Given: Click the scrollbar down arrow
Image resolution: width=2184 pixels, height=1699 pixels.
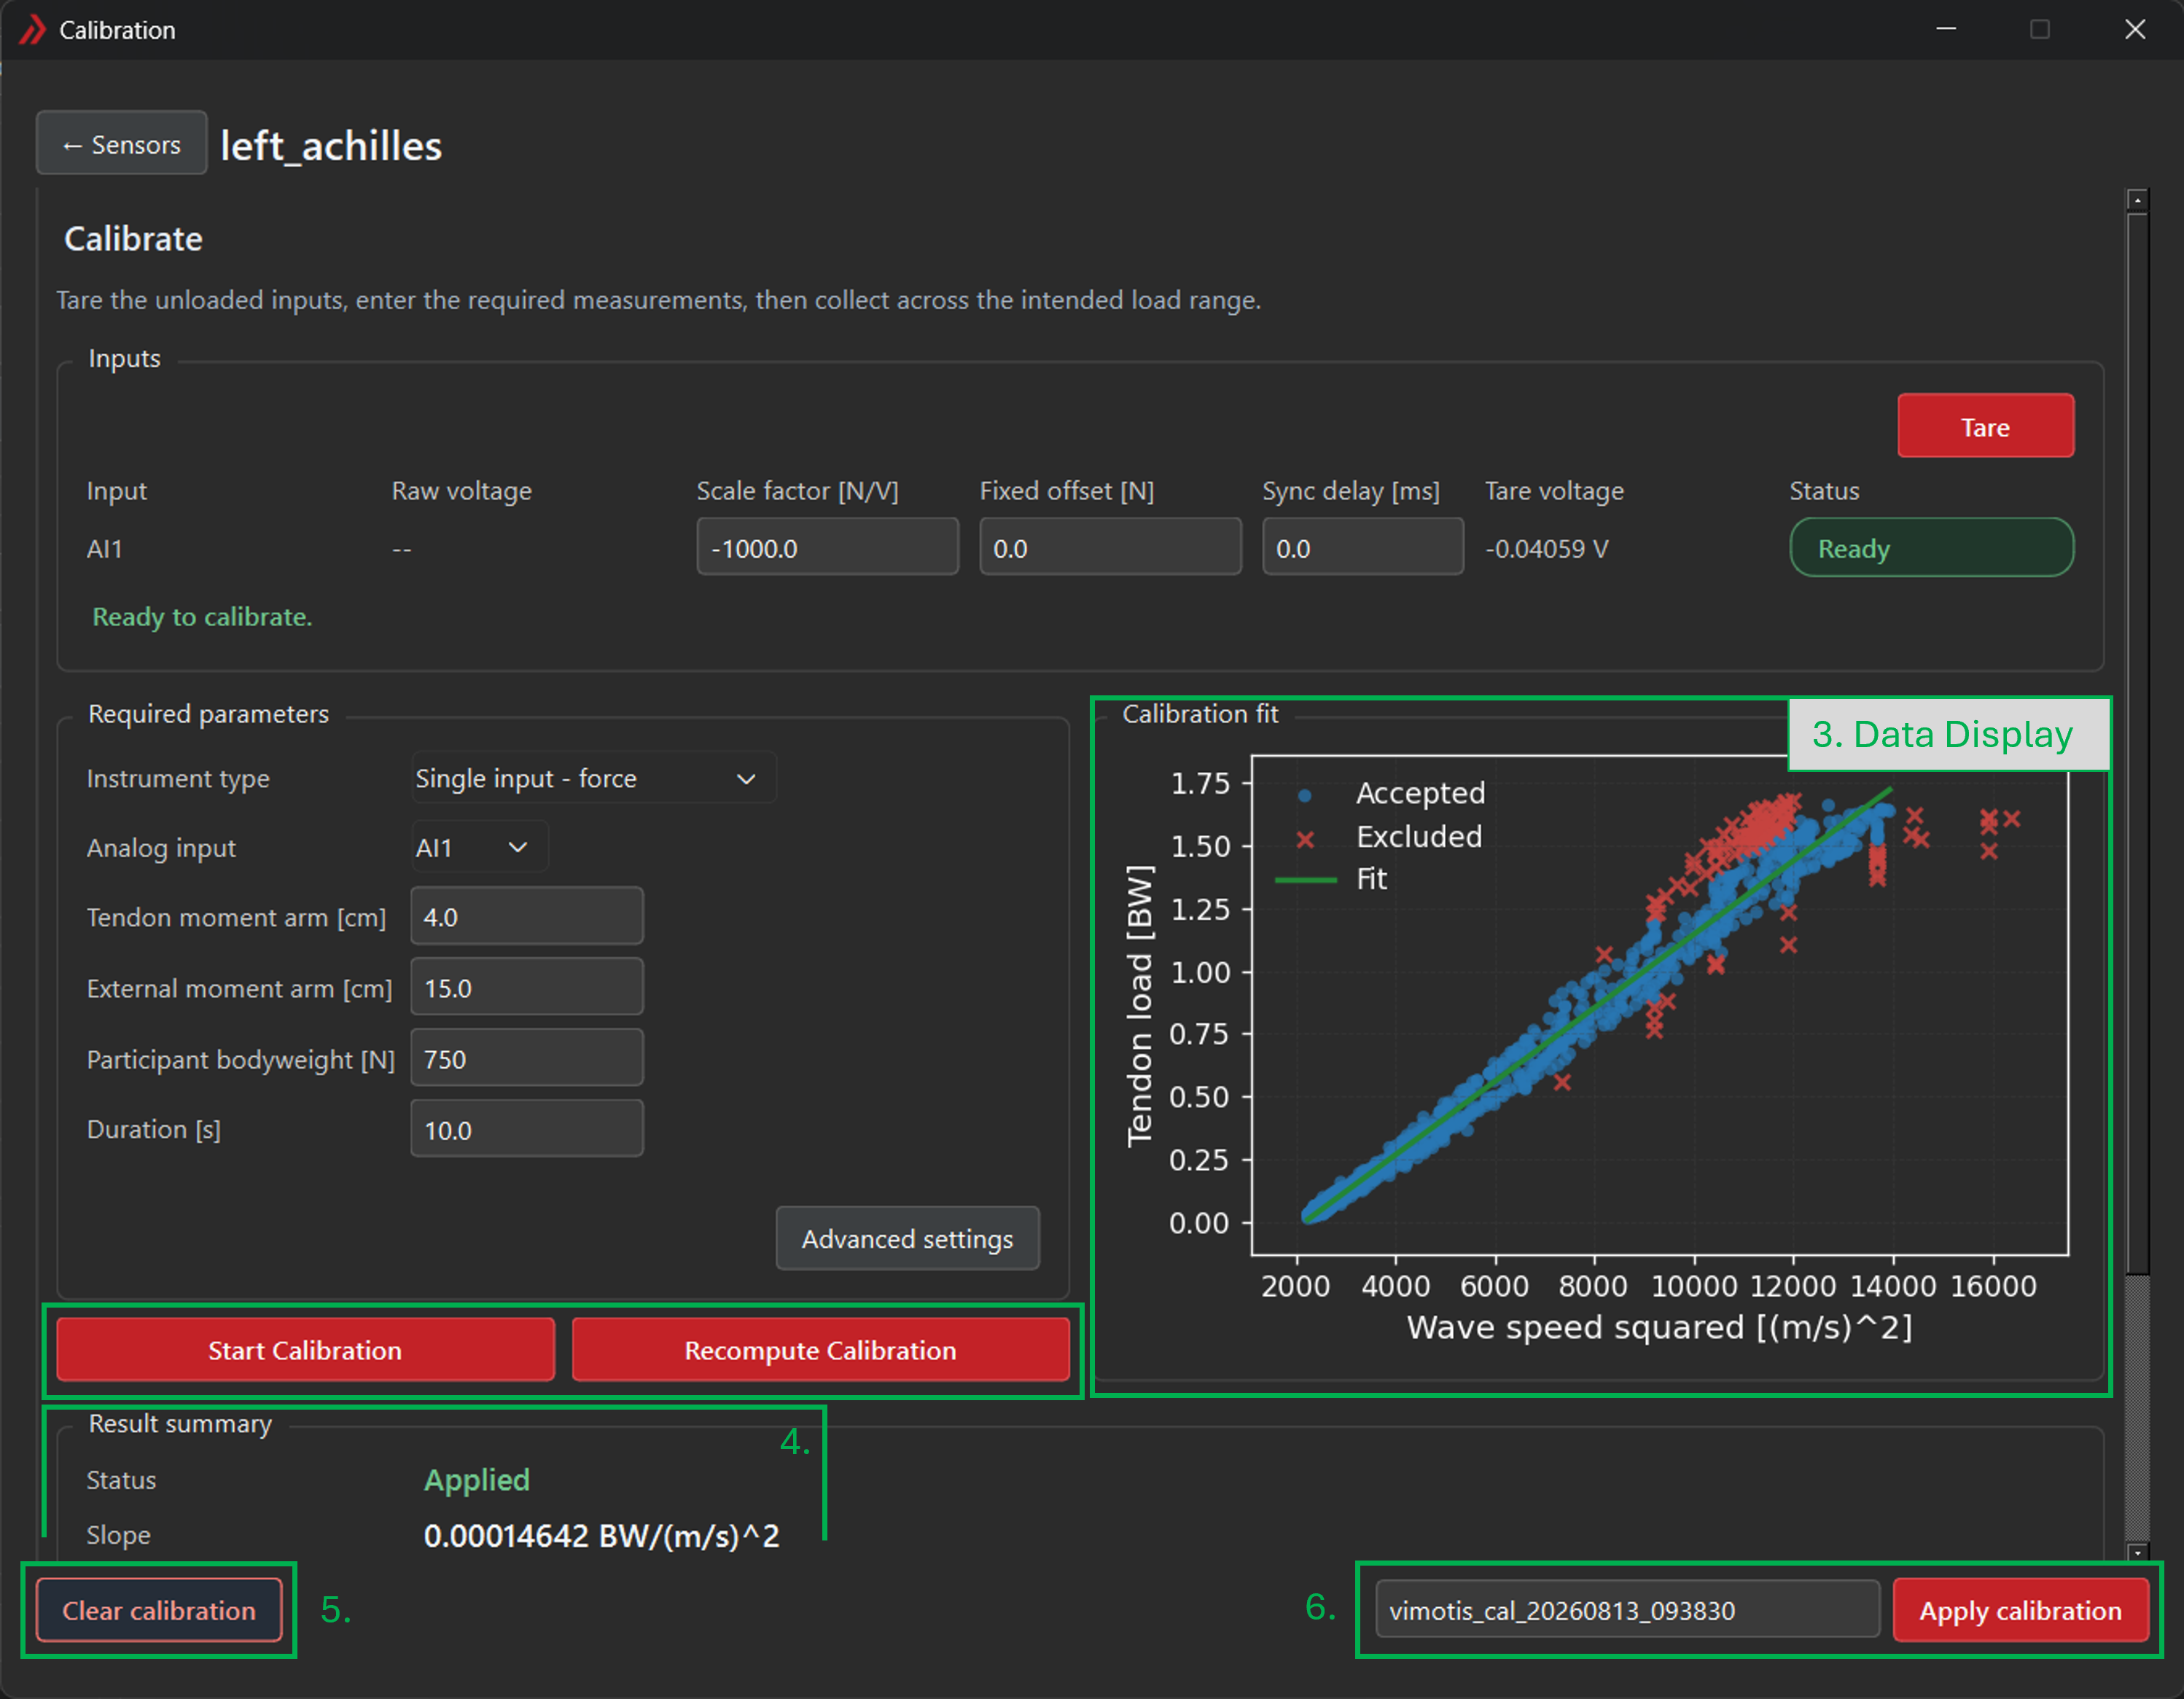Looking at the screenshot, I should [x=2137, y=1552].
